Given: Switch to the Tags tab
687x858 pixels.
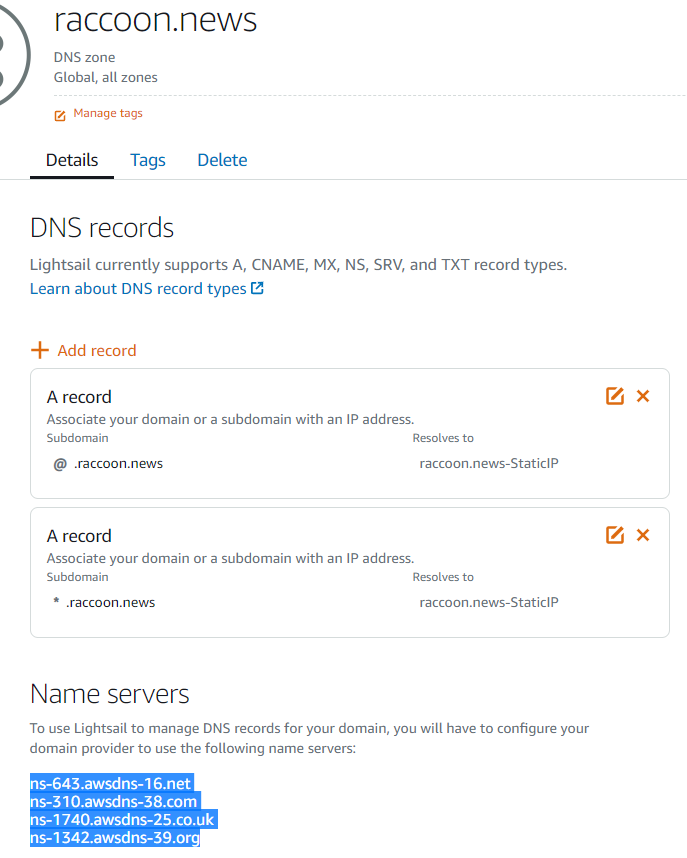Looking at the screenshot, I should coord(147,160).
